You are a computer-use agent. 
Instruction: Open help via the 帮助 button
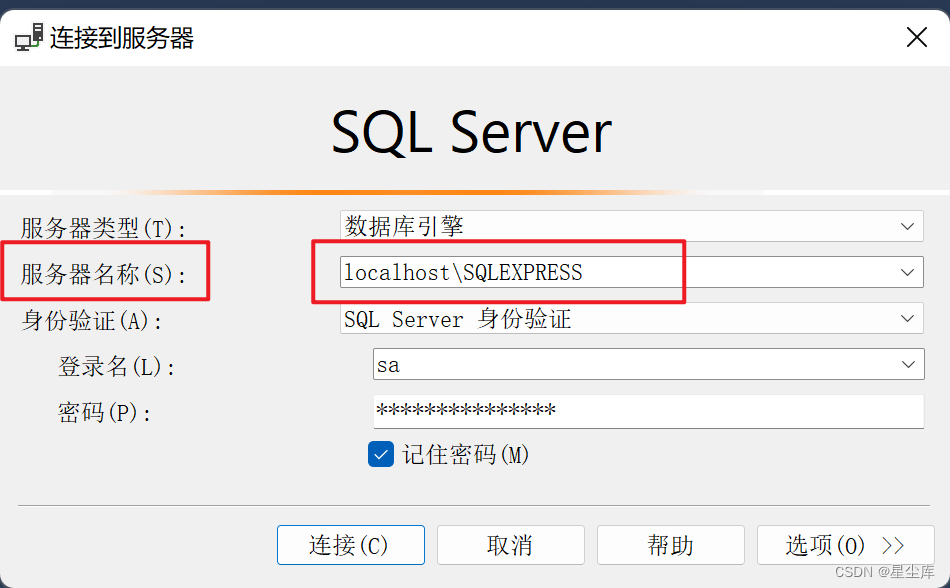click(x=670, y=545)
